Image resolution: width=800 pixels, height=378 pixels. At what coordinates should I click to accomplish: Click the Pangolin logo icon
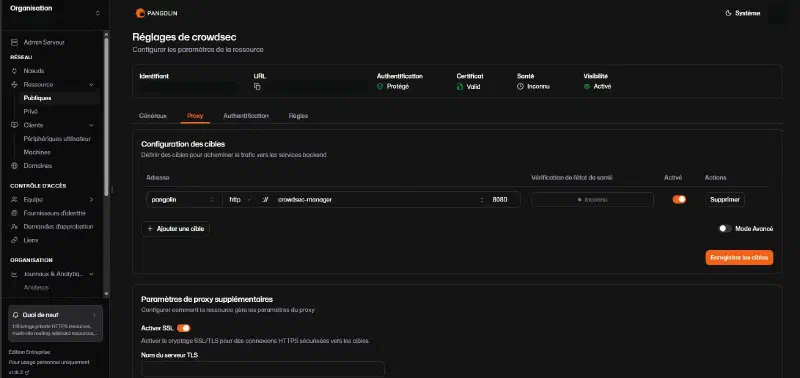[140, 13]
